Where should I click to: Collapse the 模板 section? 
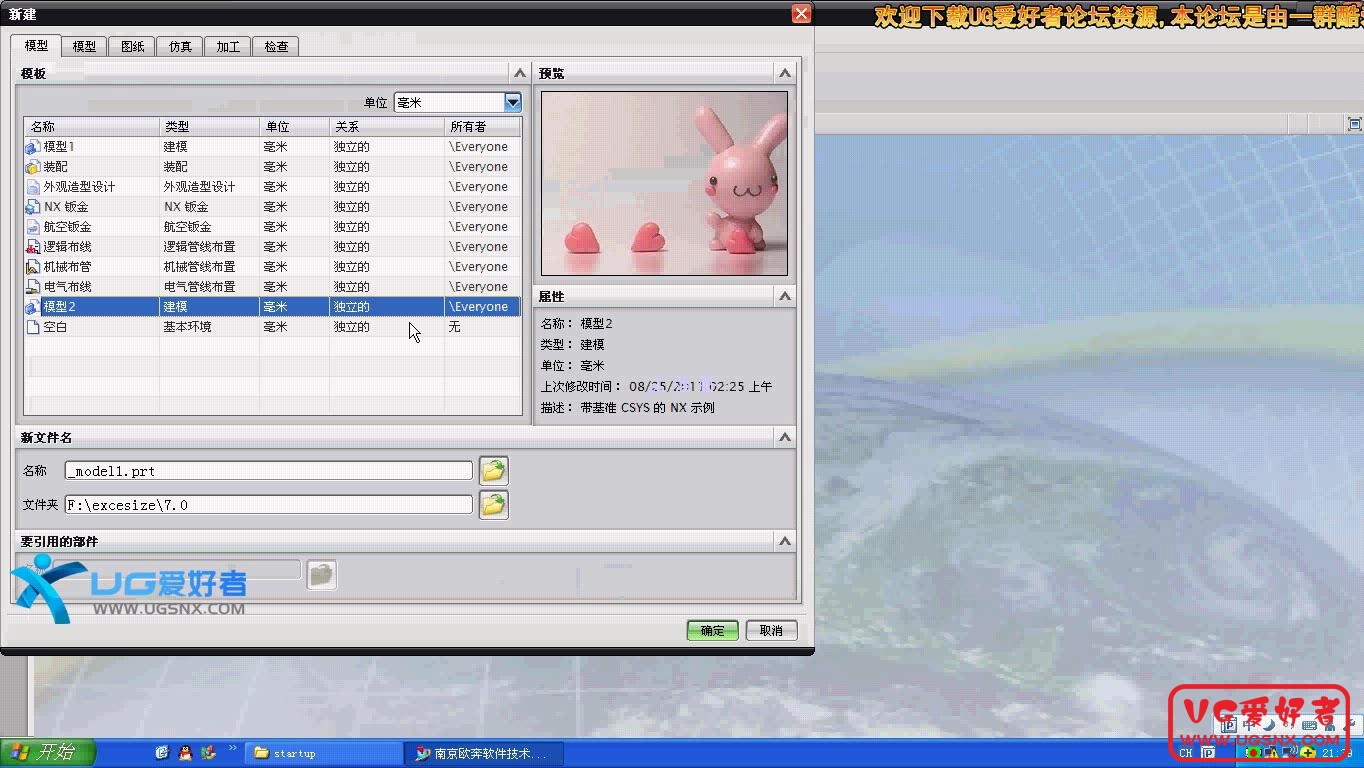pyautogui.click(x=520, y=73)
